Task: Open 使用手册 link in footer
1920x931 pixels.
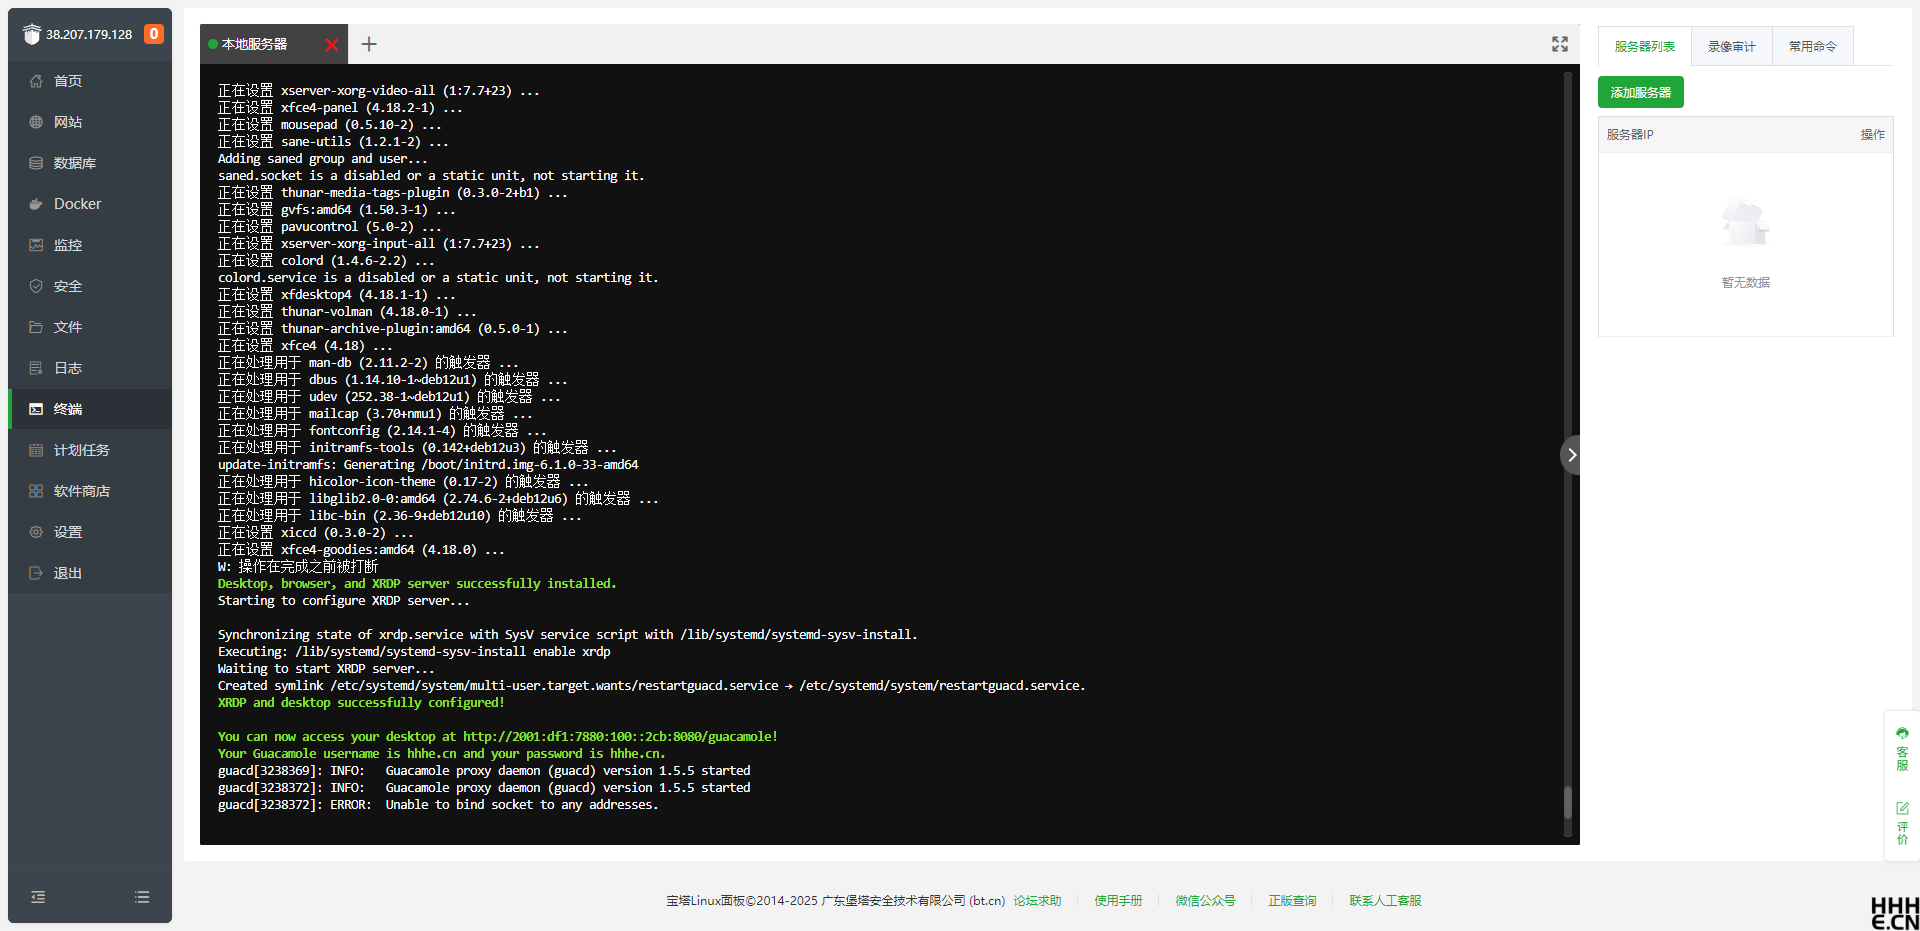Action: (1118, 901)
